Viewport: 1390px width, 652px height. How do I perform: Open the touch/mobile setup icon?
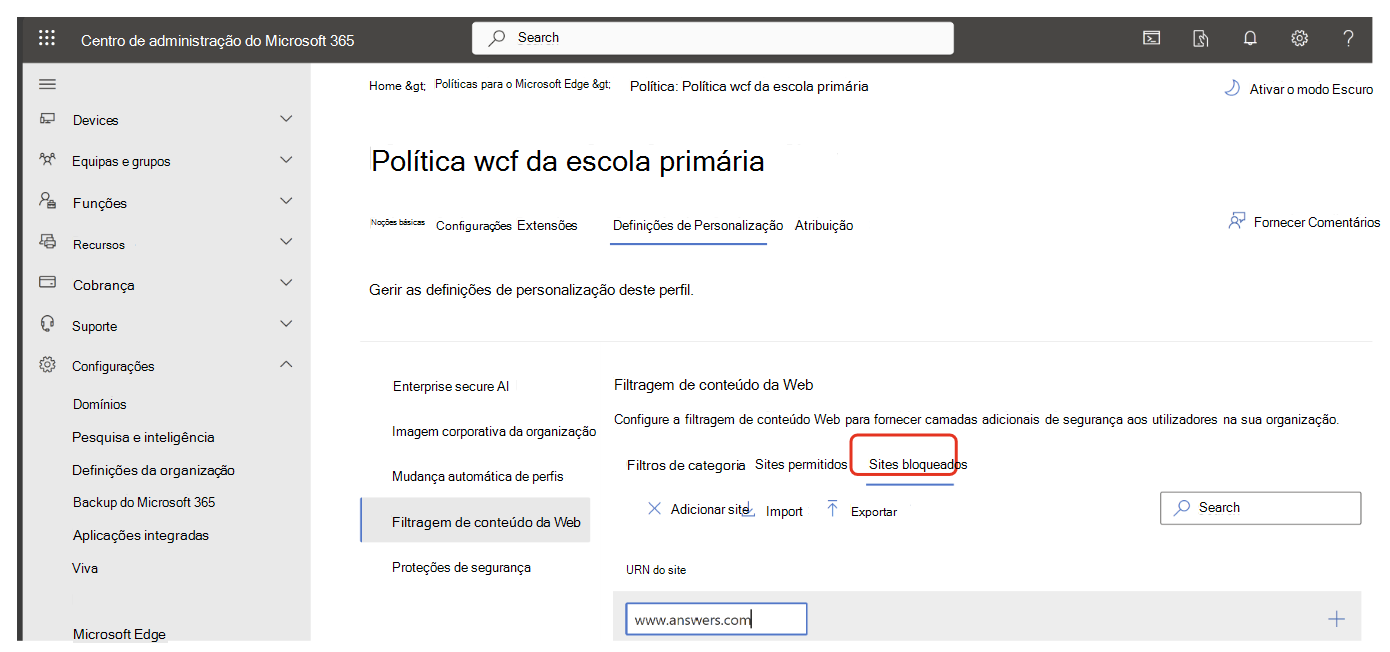pos(1200,37)
